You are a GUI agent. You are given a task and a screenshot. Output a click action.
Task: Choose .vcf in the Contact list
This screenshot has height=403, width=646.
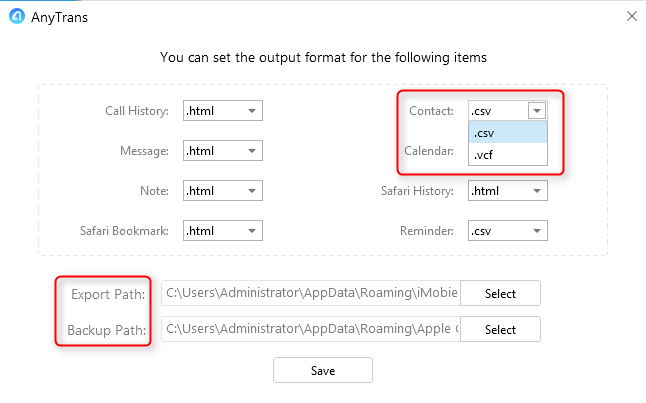[x=508, y=155]
